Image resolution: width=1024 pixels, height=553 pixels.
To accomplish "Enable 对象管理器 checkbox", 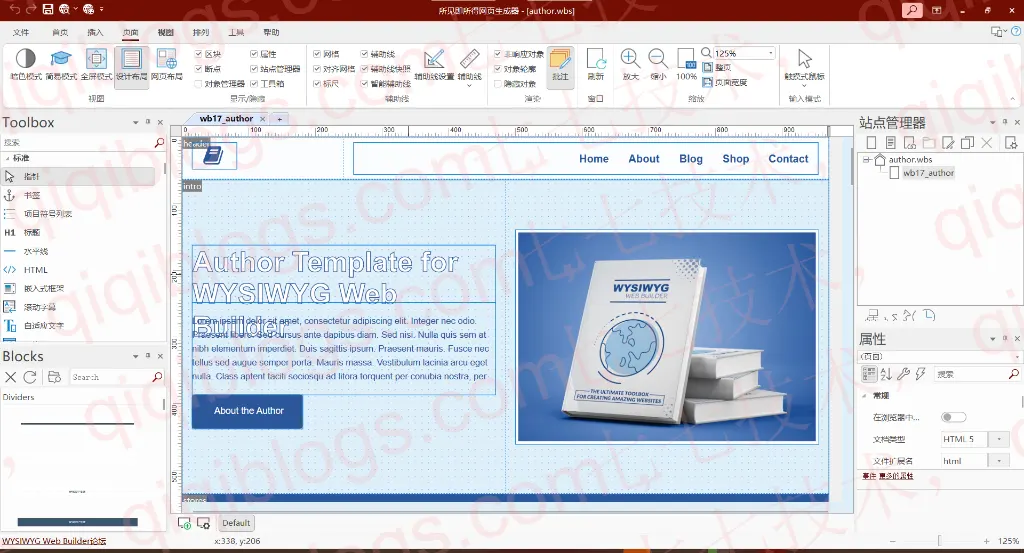I will pyautogui.click(x=198, y=84).
